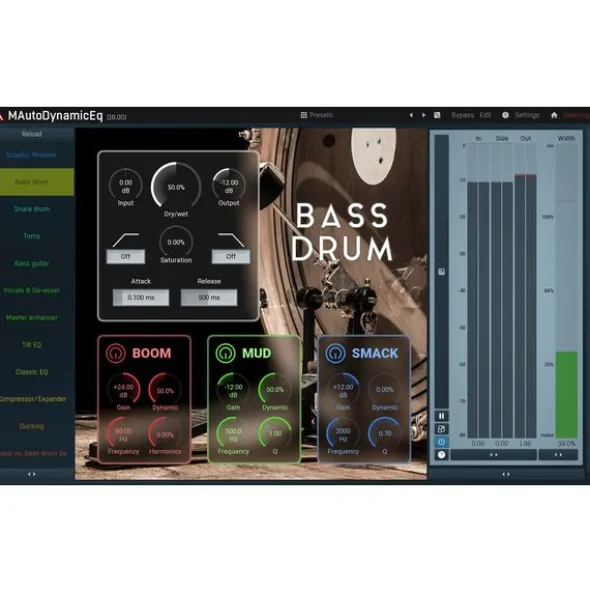
Task: Open the Presets menu
Action: tap(316, 115)
